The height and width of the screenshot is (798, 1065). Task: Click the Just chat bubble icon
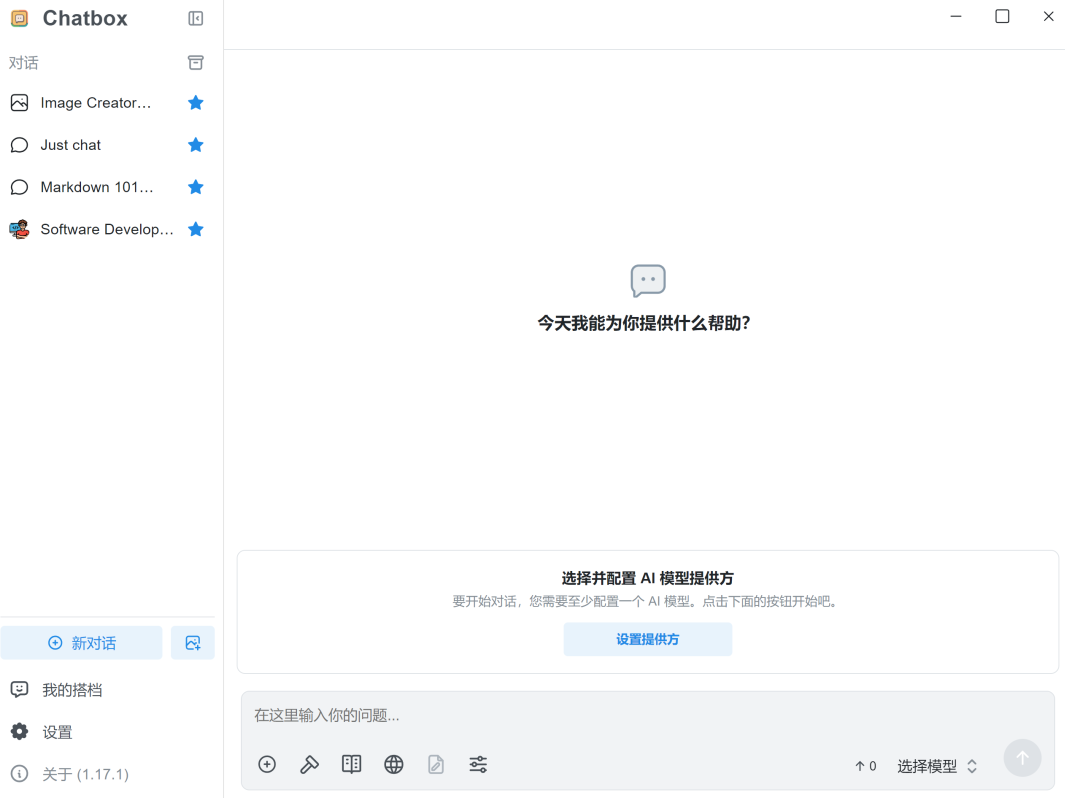click(20, 145)
